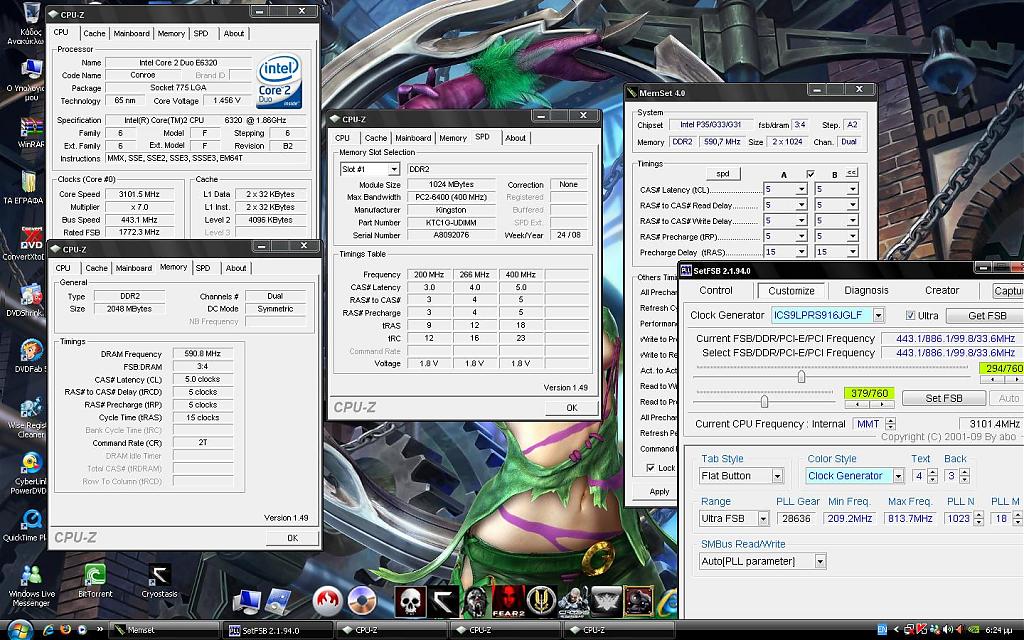Open the Recycle Bin desktop icon
This screenshot has width=1024, height=640.
29,23
